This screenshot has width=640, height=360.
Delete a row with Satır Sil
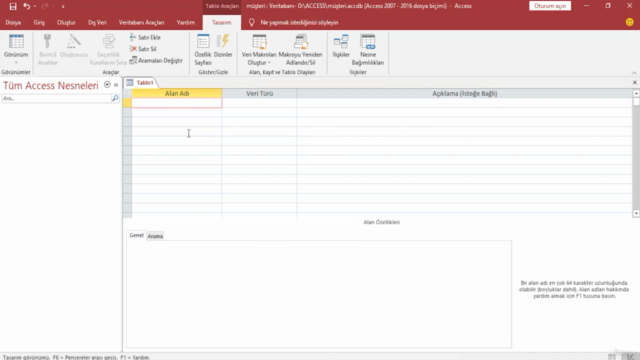[143, 49]
